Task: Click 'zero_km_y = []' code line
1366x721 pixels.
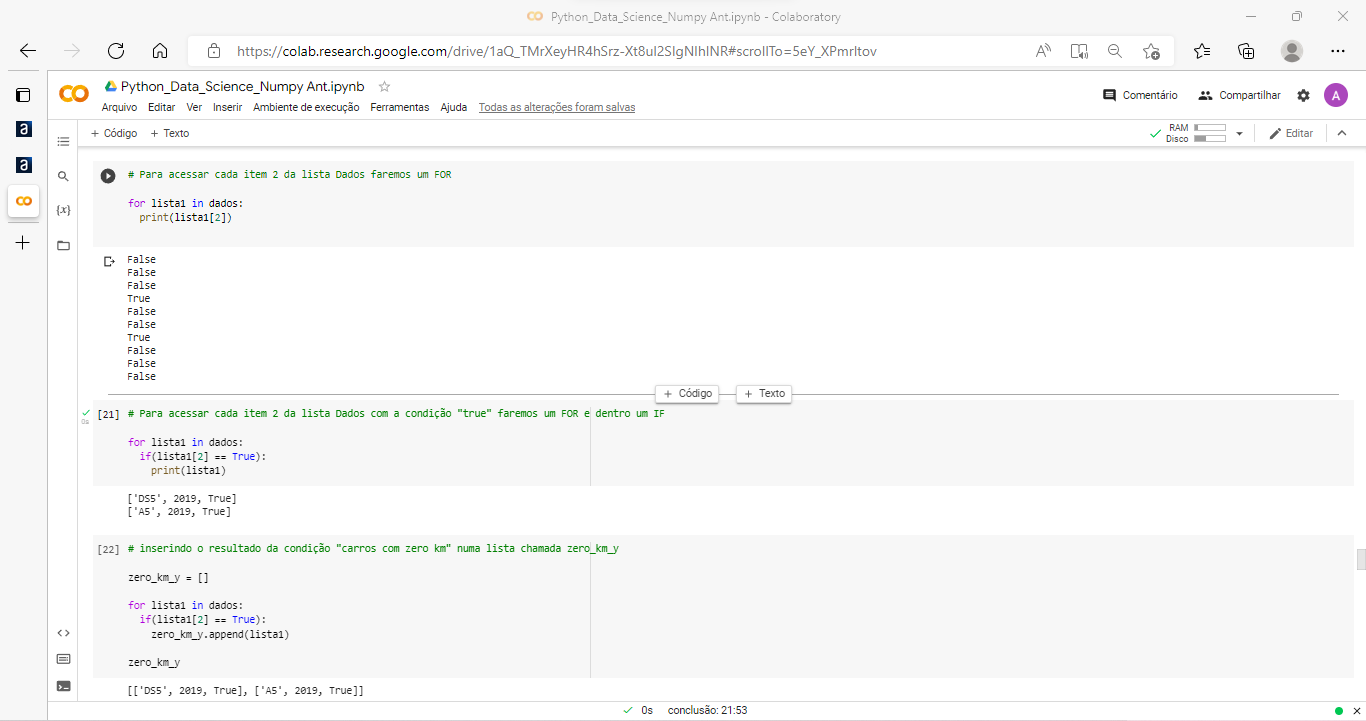Action: coord(168,577)
